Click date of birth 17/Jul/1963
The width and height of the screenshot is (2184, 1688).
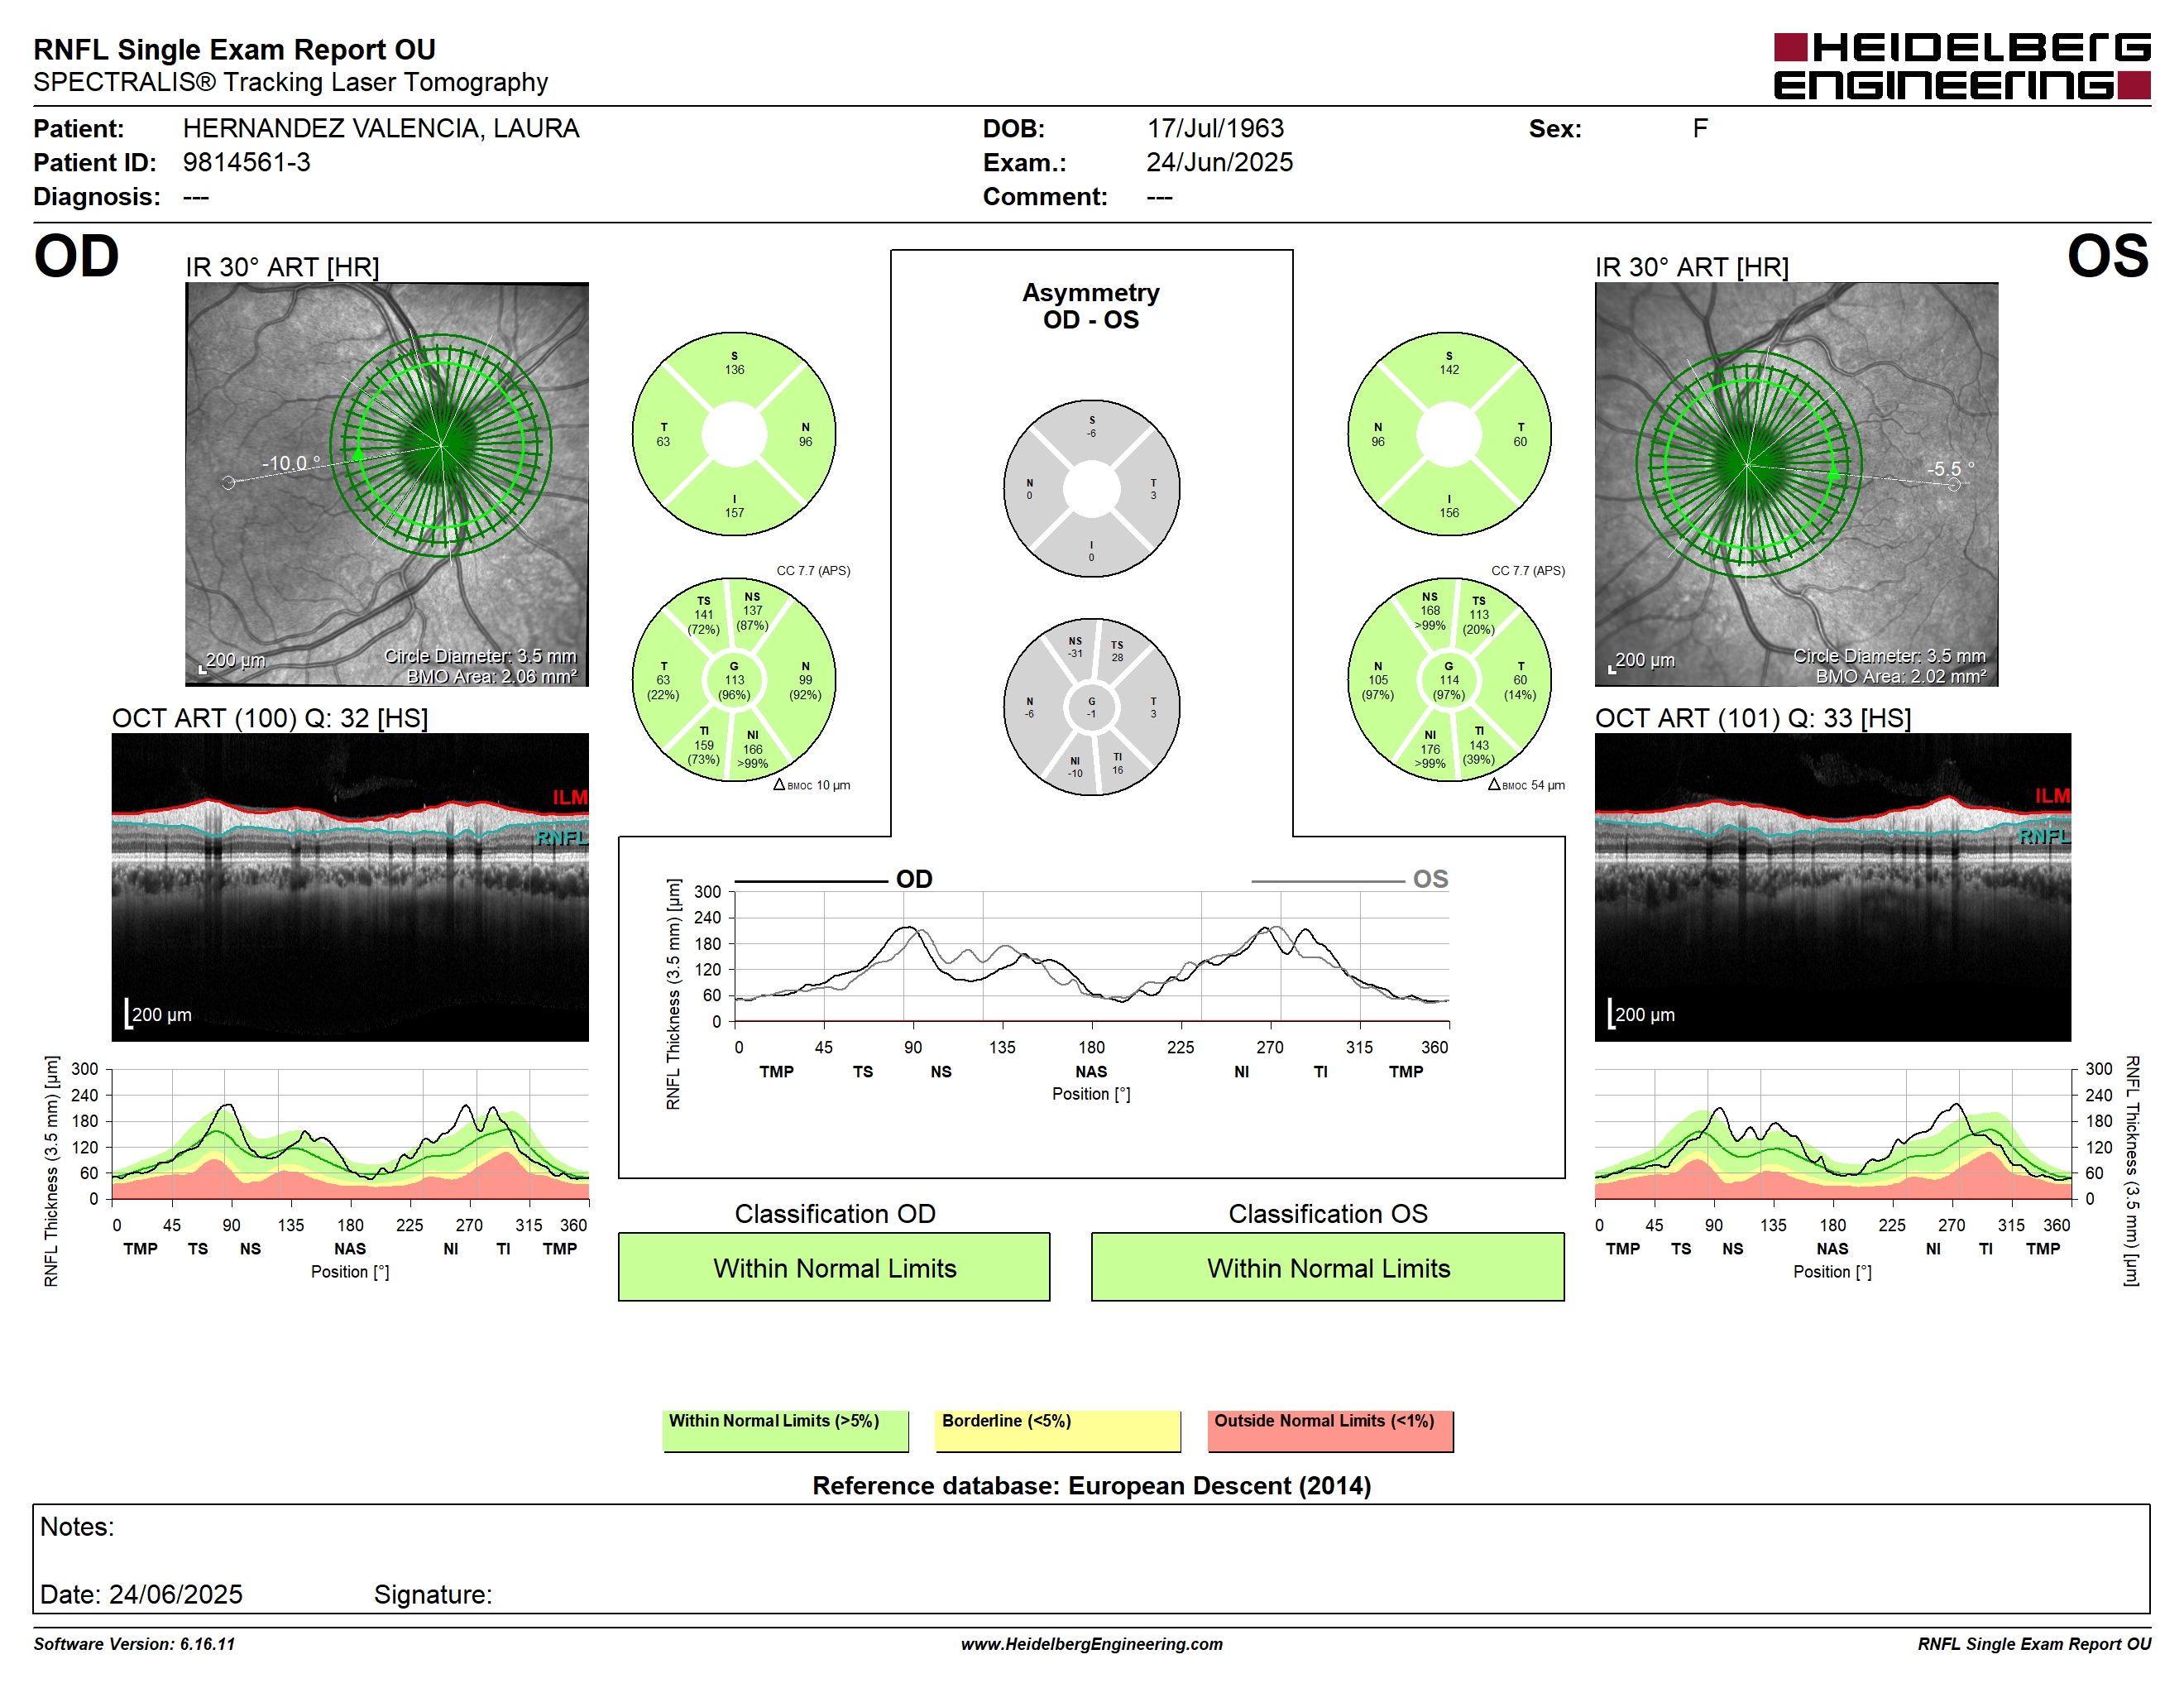click(1215, 128)
